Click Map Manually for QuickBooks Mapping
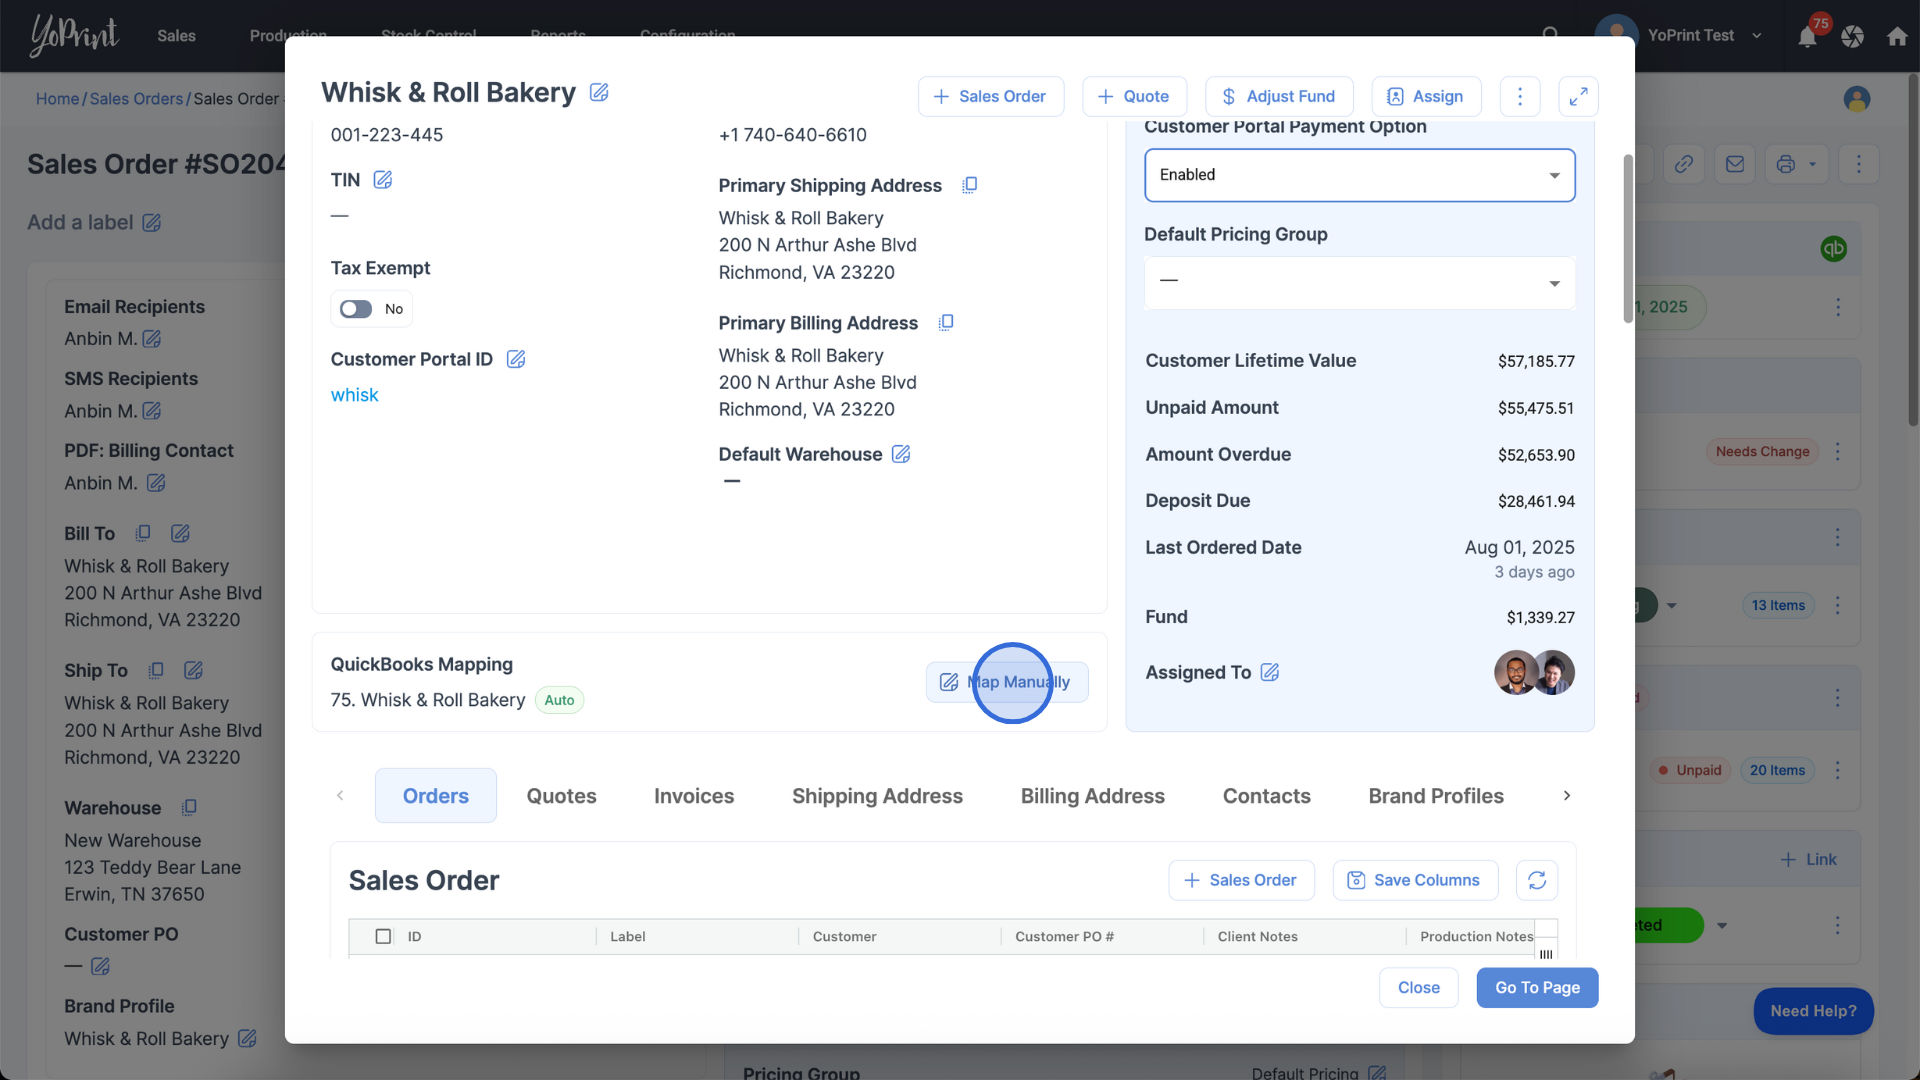 click(1006, 682)
